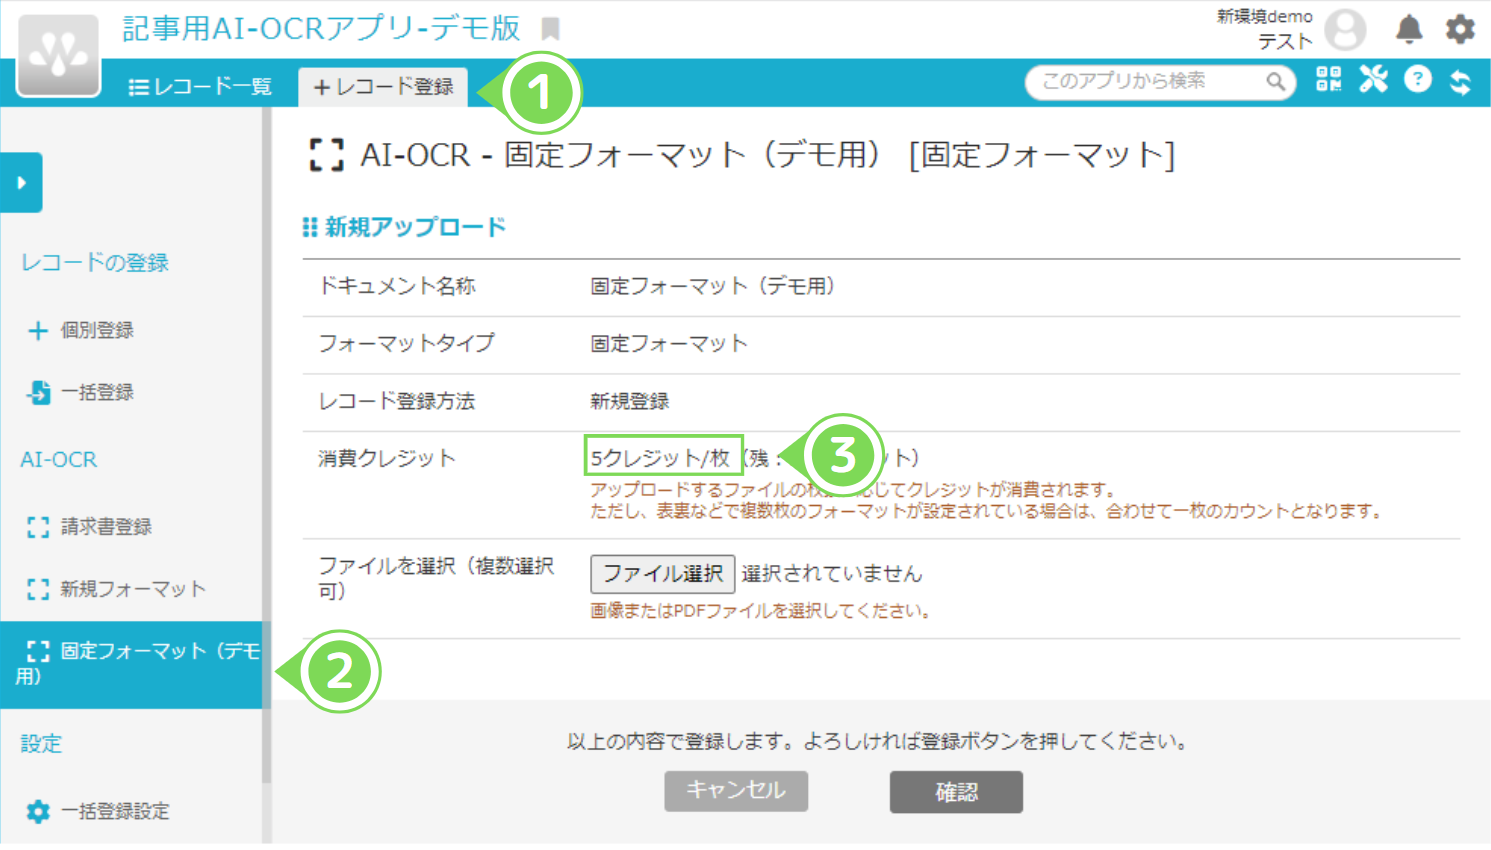
Task: Open the notifications bell icon
Action: [1410, 29]
